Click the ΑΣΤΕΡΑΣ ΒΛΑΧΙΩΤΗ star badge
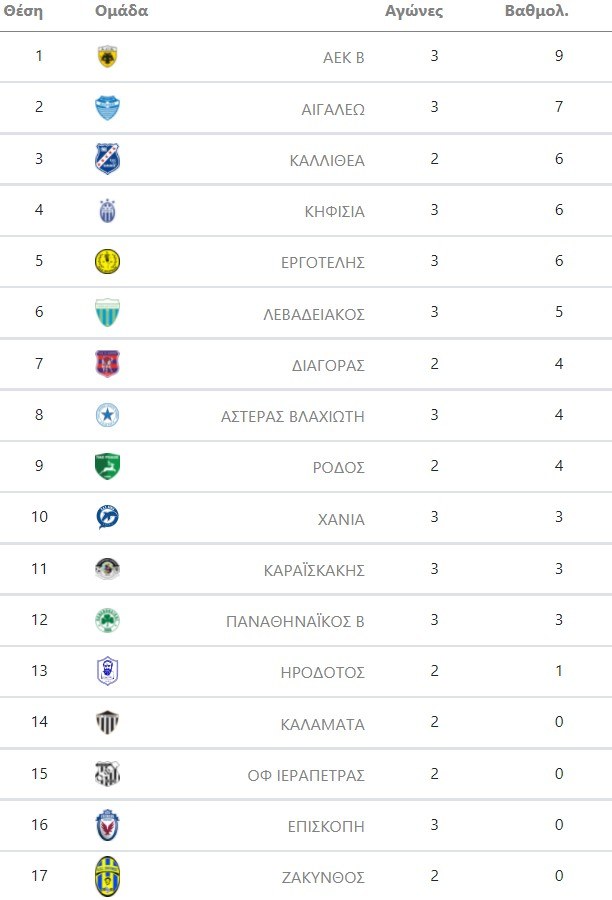This screenshot has width=612, height=900. (107, 415)
